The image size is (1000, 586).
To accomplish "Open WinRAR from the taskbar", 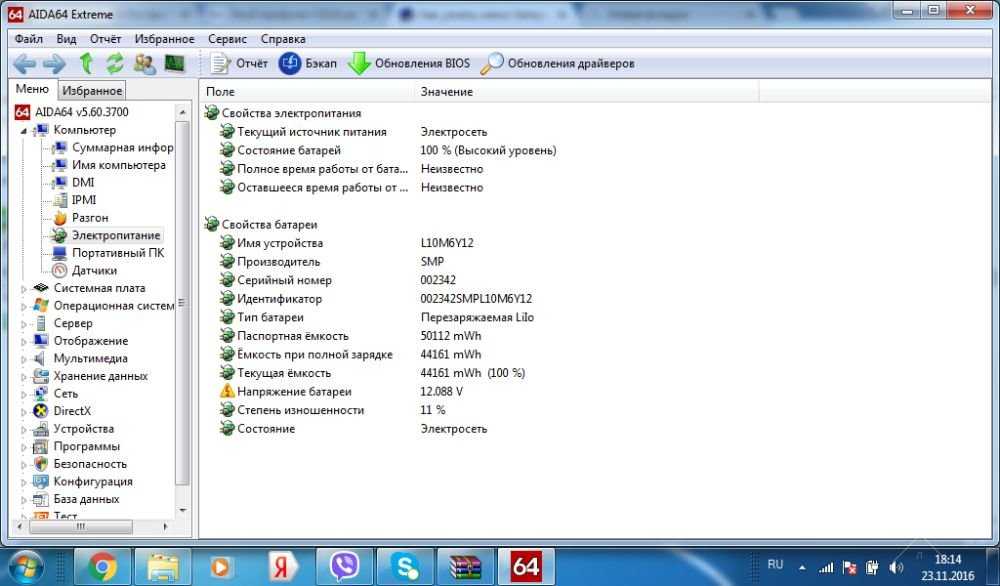I will [x=465, y=566].
